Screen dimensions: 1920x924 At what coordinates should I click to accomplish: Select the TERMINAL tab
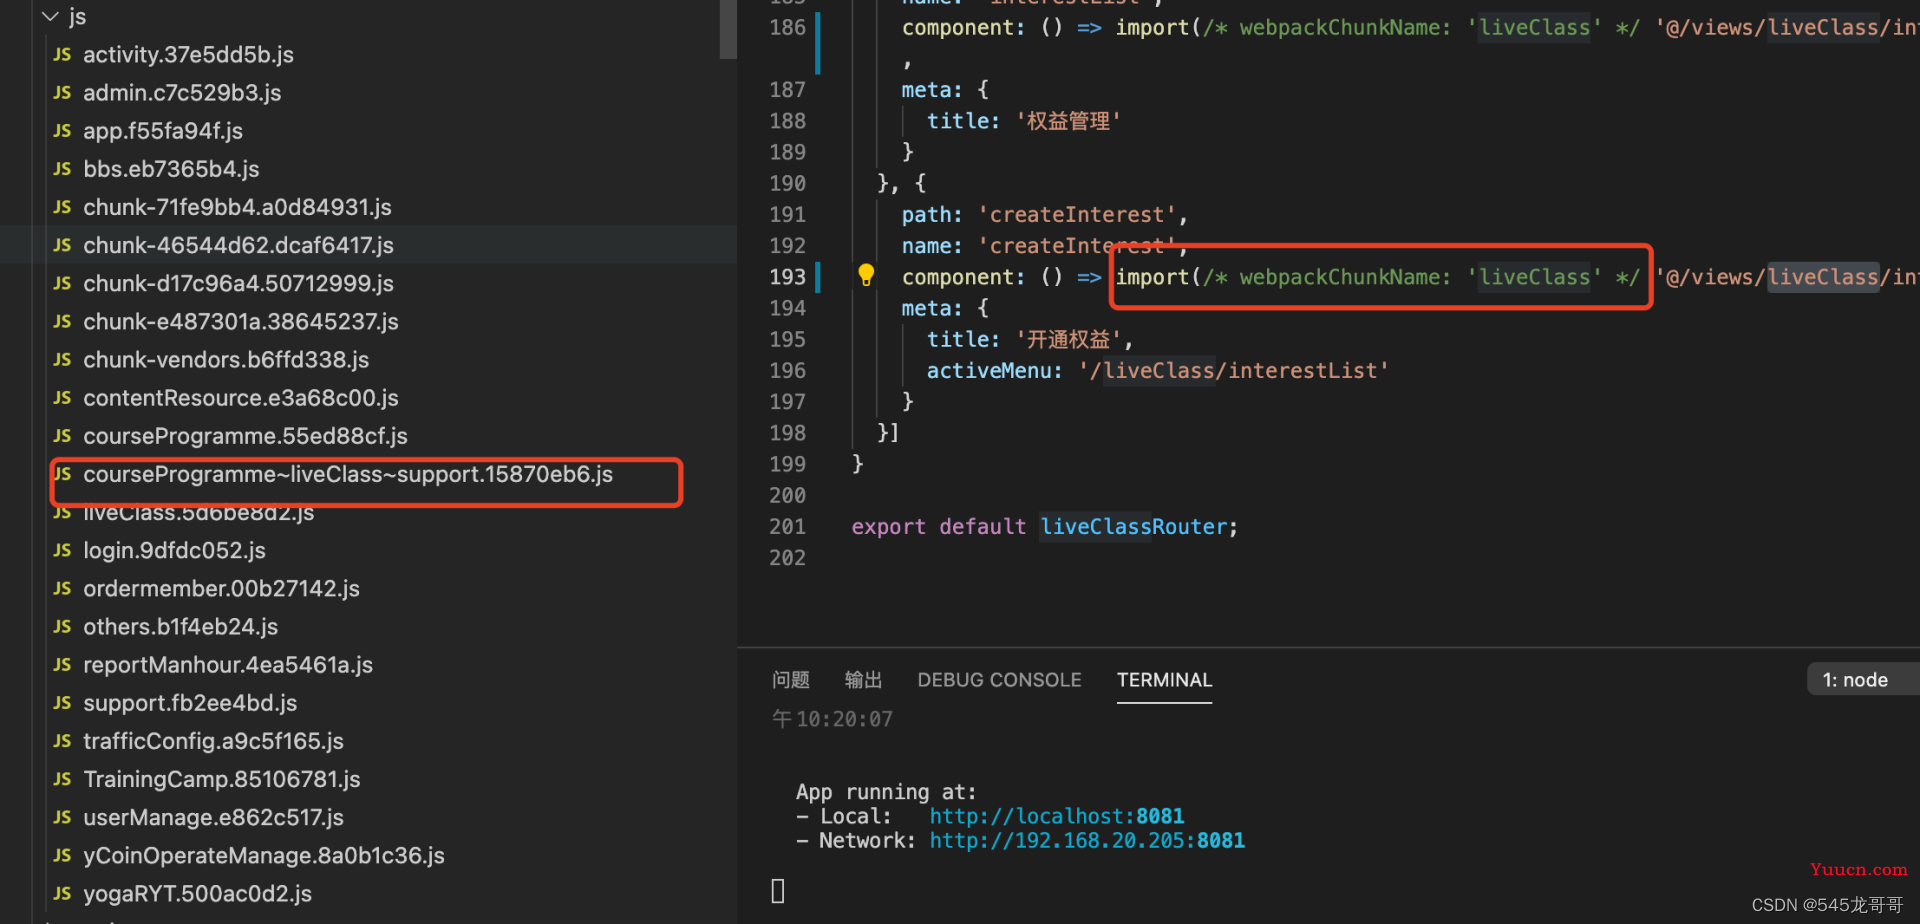[x=1164, y=680]
